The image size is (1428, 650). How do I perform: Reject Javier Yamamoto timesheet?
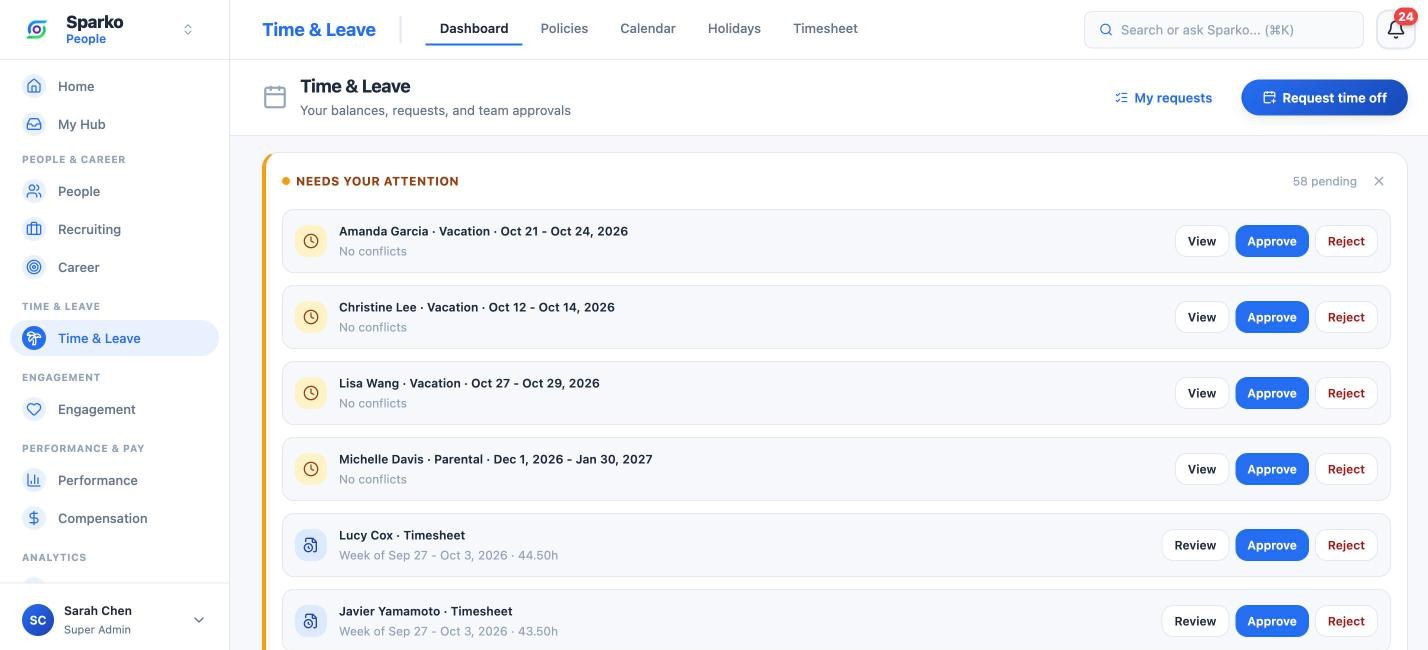click(1346, 621)
